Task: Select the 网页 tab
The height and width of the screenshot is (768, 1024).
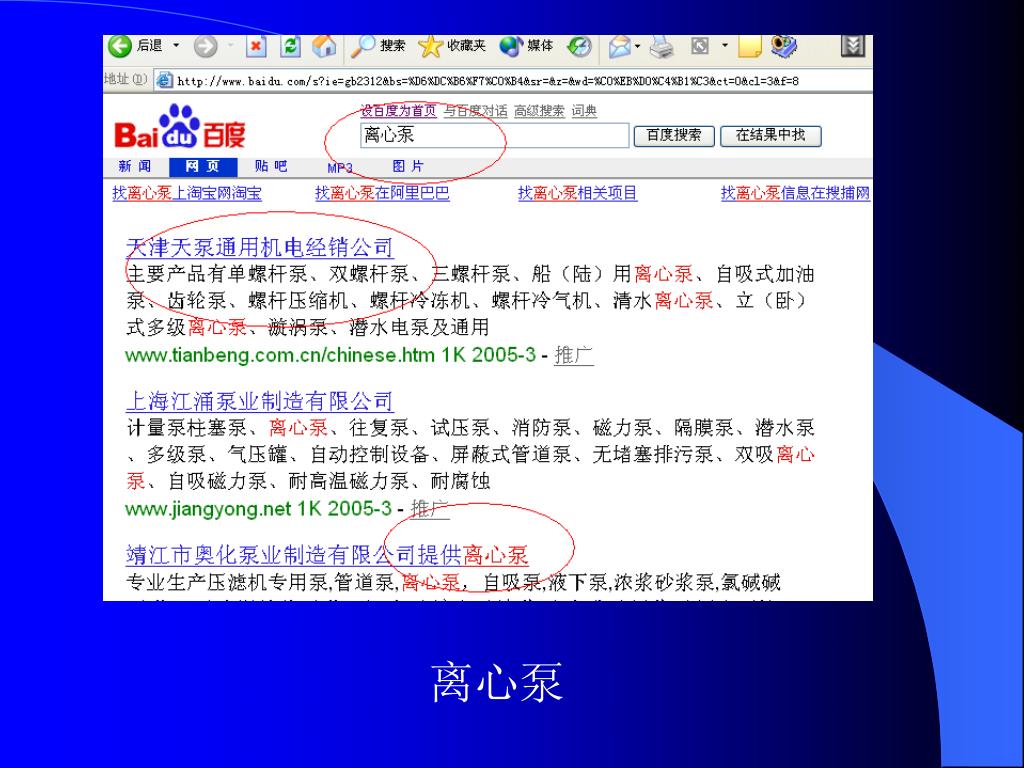Action: (x=202, y=167)
